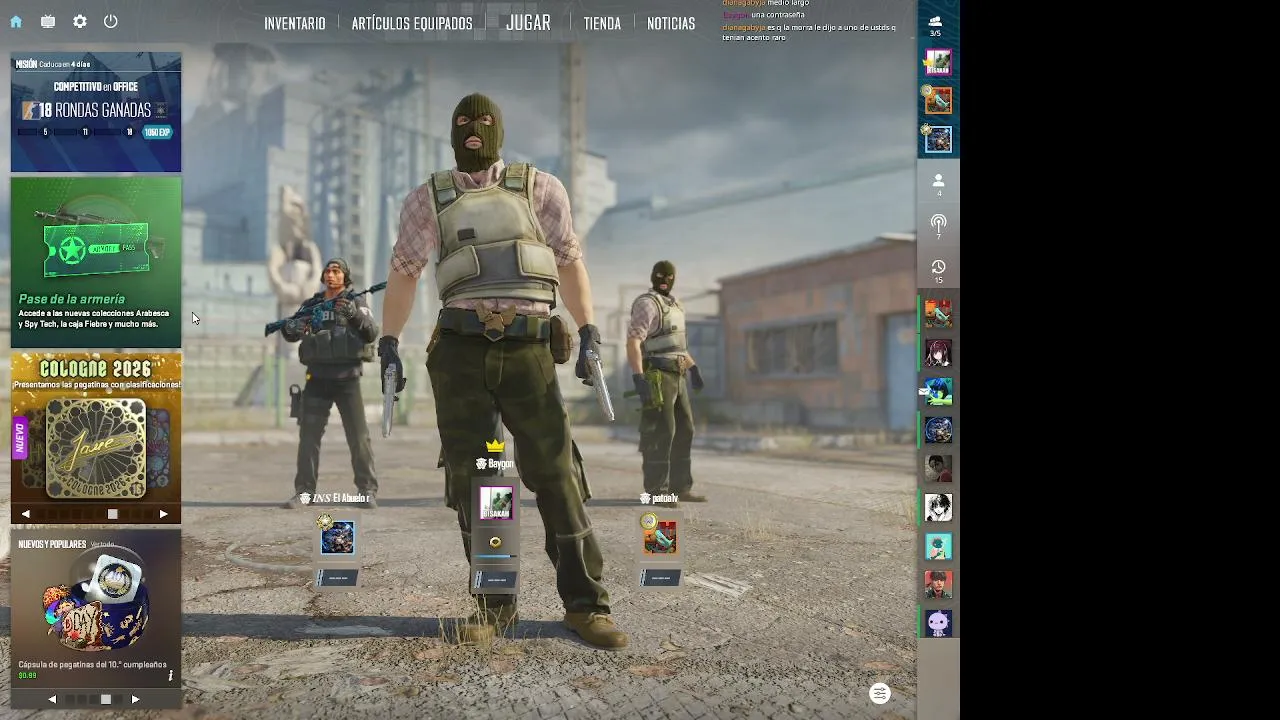
Task: Click the patoalv player name
Action: [665, 498]
